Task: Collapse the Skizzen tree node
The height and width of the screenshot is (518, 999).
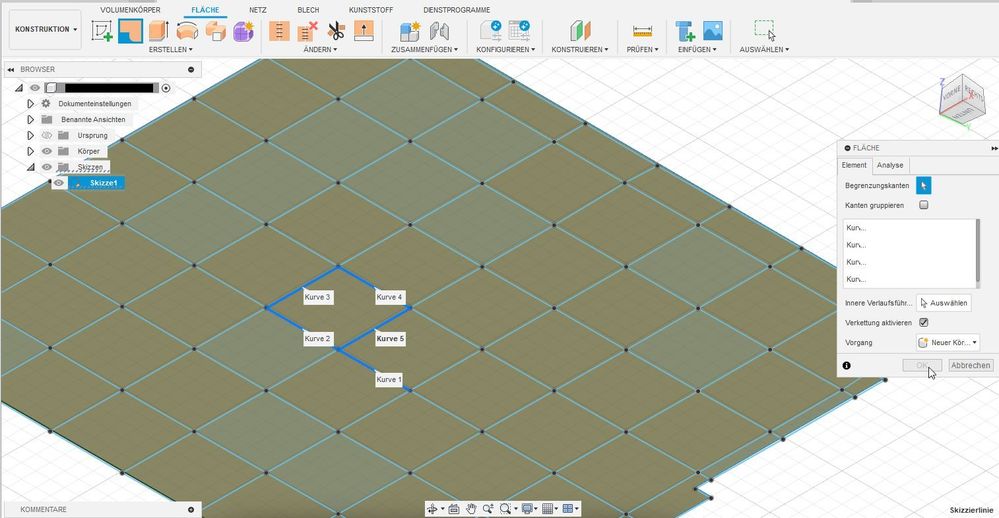Action: 30,167
